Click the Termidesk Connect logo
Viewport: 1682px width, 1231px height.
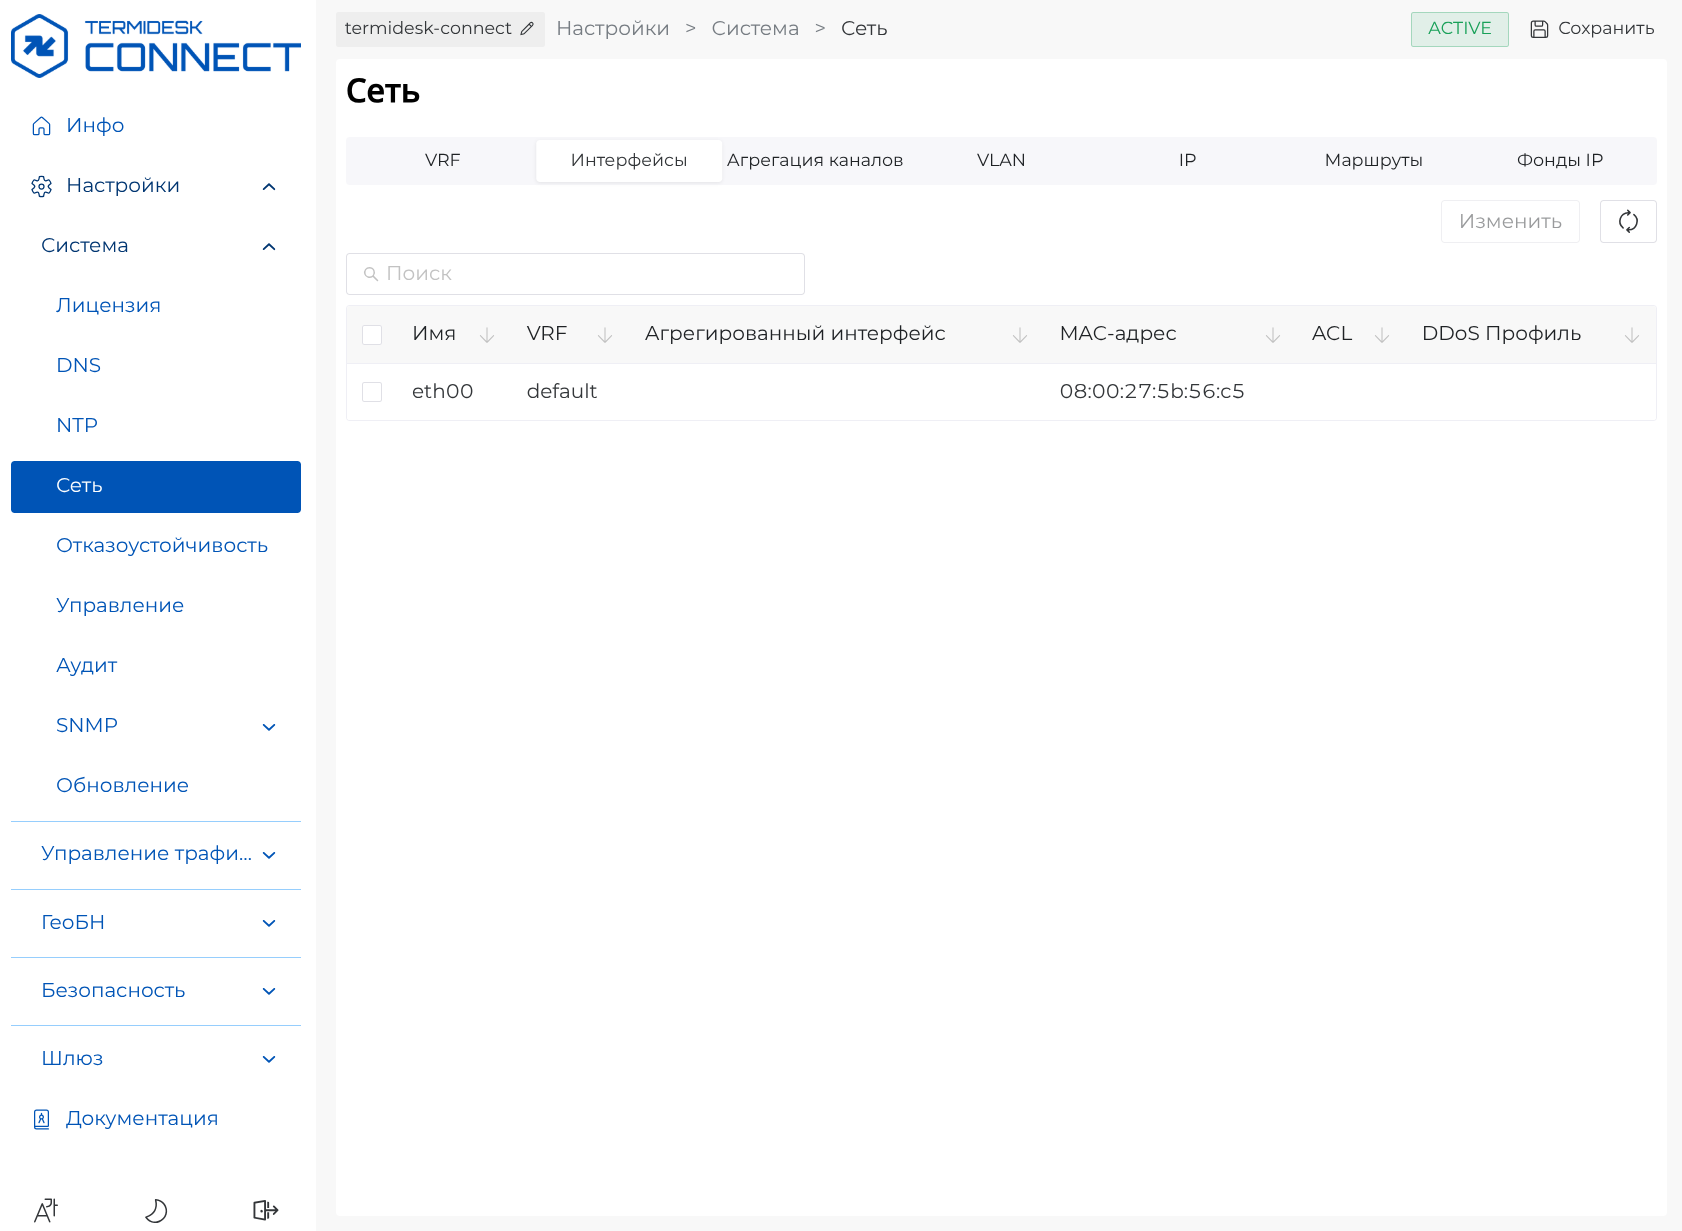tap(155, 46)
